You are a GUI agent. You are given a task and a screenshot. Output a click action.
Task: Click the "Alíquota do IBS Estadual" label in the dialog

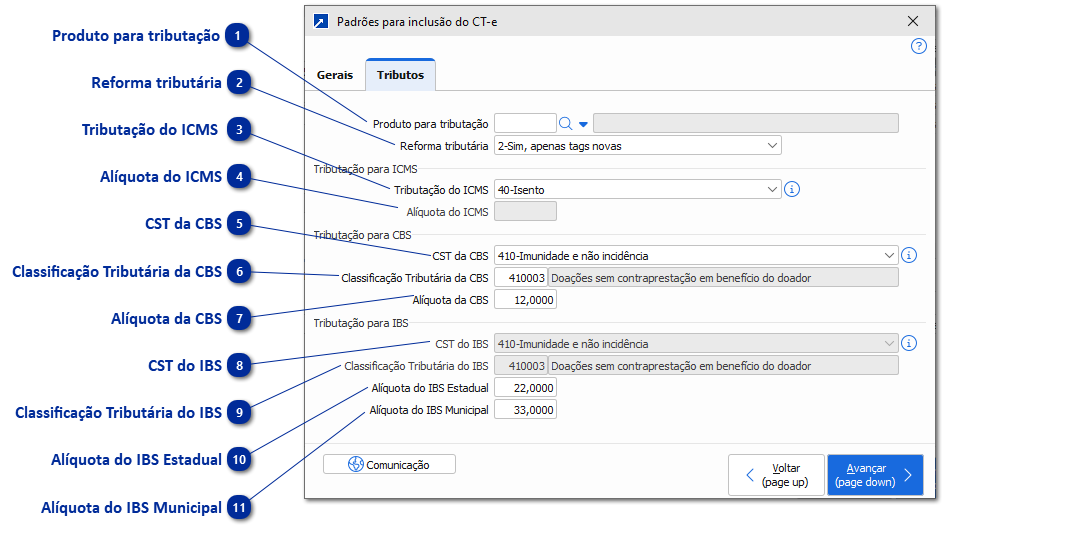[x=430, y=387]
